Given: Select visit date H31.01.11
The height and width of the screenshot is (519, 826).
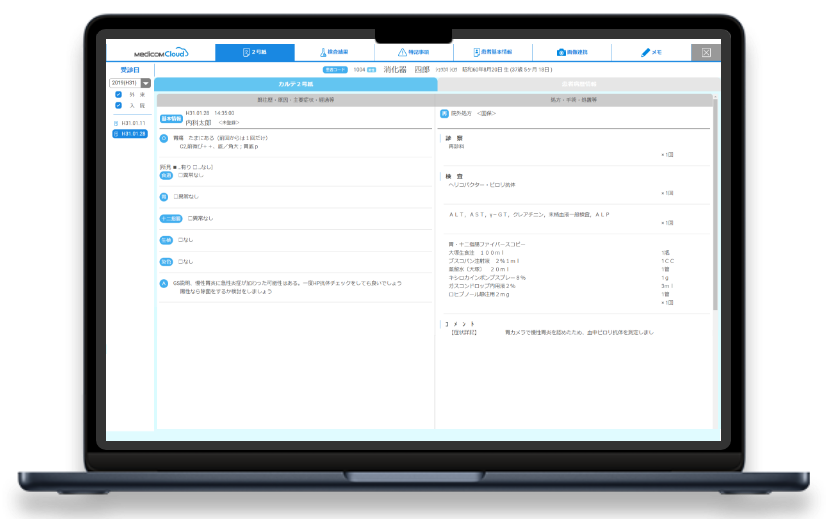Looking at the screenshot, I should pyautogui.click(x=133, y=122).
